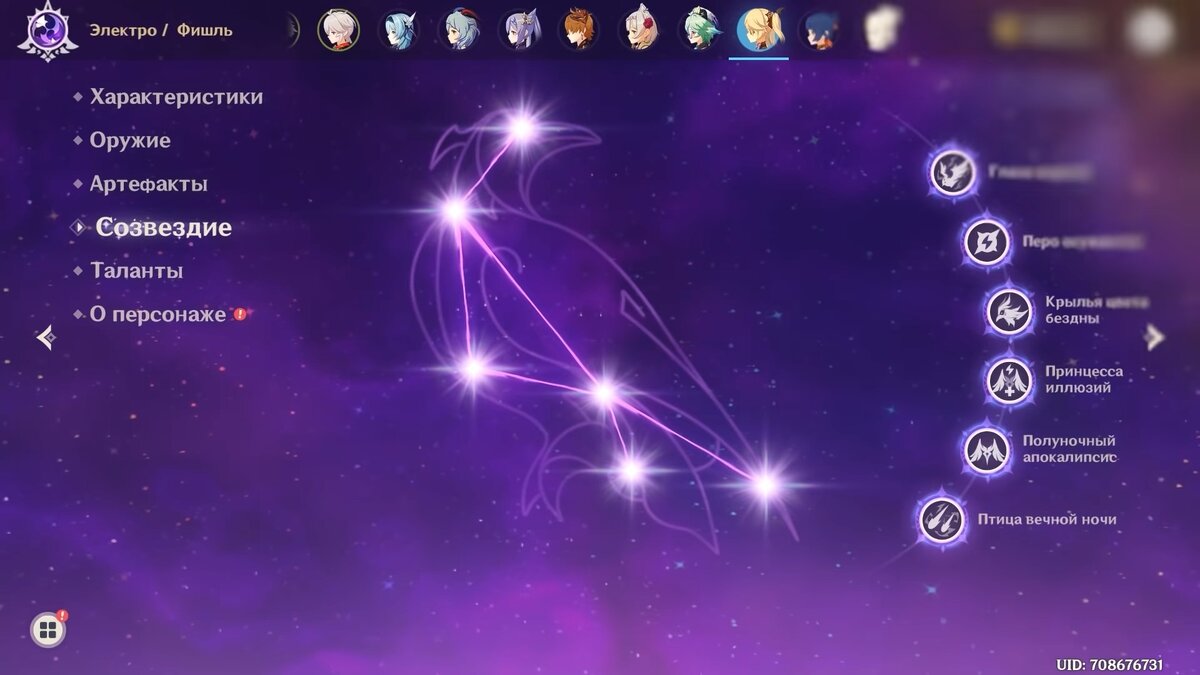Screen dimensions: 1200x675
Task: Select the active Созвездие menu section
Action: [x=164, y=227]
